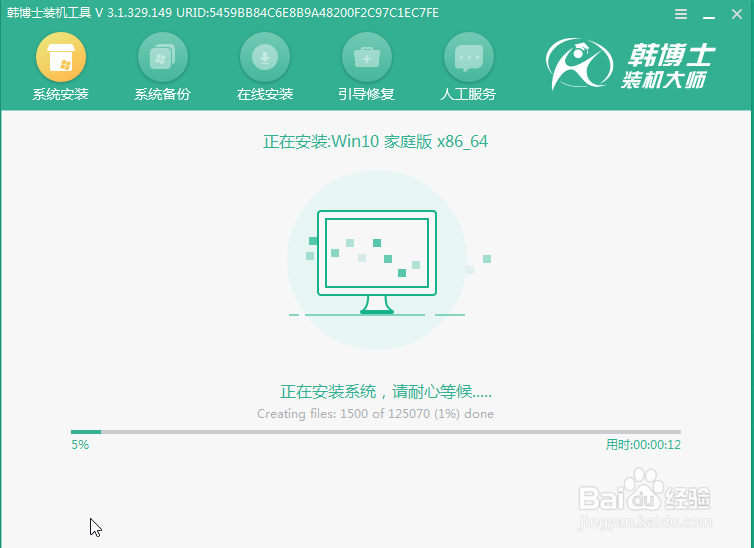Click the monitor installation illustration
Viewport: 754px width, 548px height.
click(x=377, y=260)
